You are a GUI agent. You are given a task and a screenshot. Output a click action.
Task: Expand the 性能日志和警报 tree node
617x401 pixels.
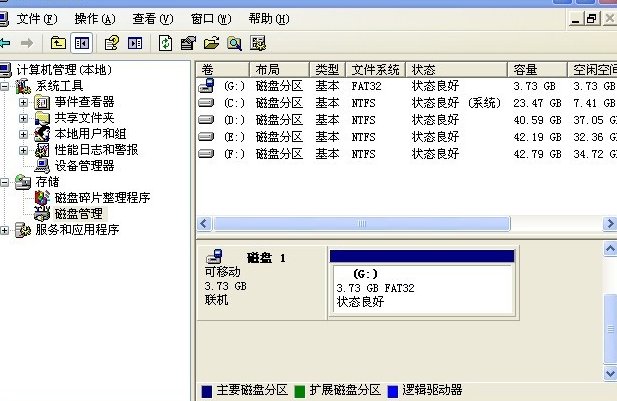click(x=24, y=150)
